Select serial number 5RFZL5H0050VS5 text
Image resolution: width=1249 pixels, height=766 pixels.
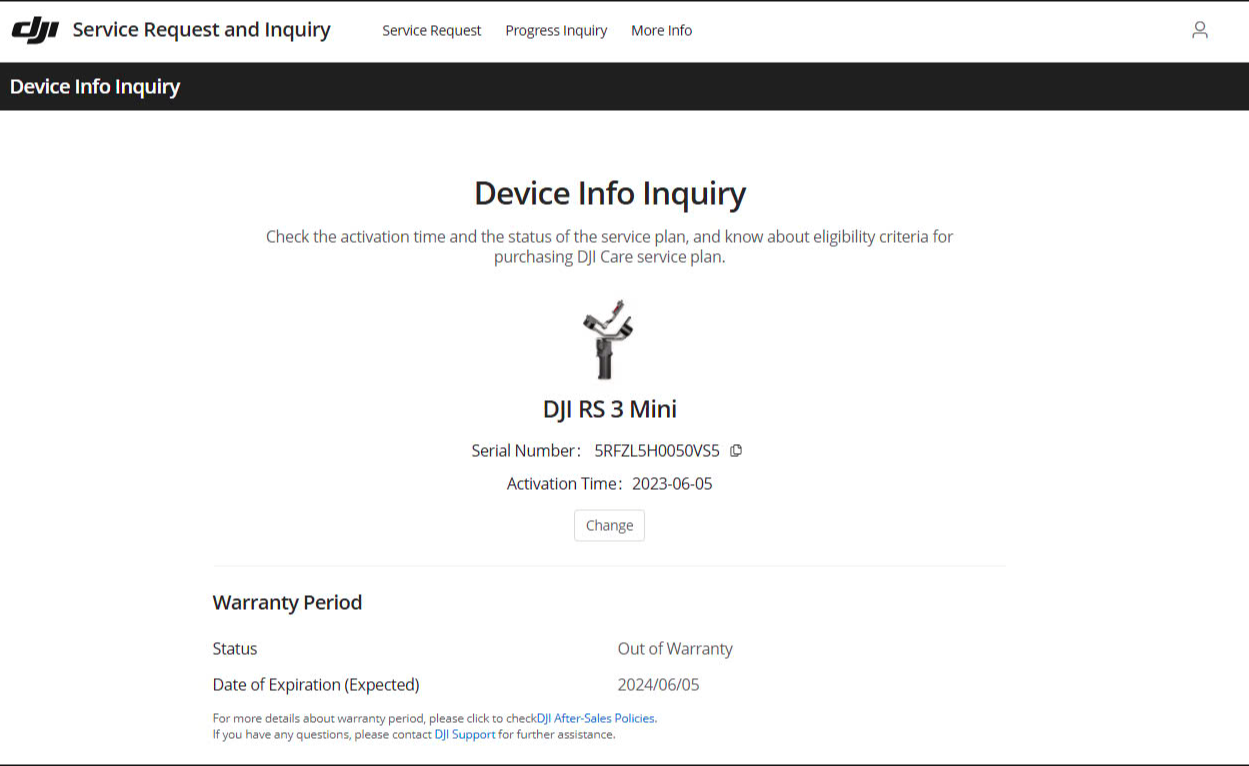click(x=657, y=451)
